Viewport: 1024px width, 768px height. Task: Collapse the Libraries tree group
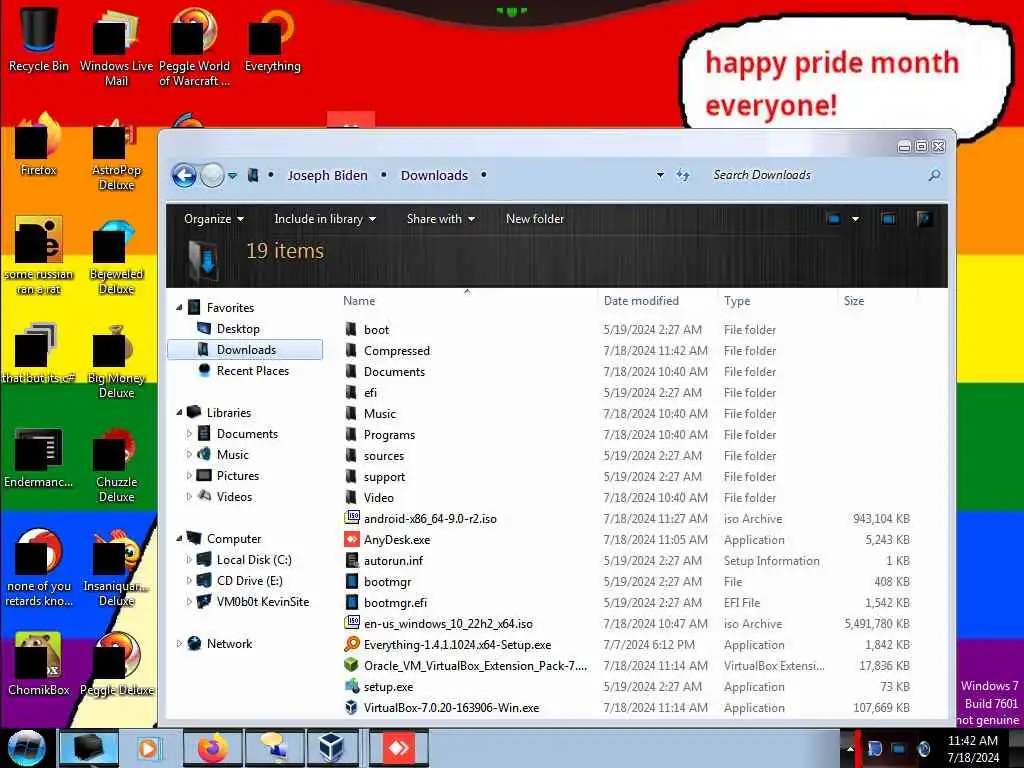[179, 413]
